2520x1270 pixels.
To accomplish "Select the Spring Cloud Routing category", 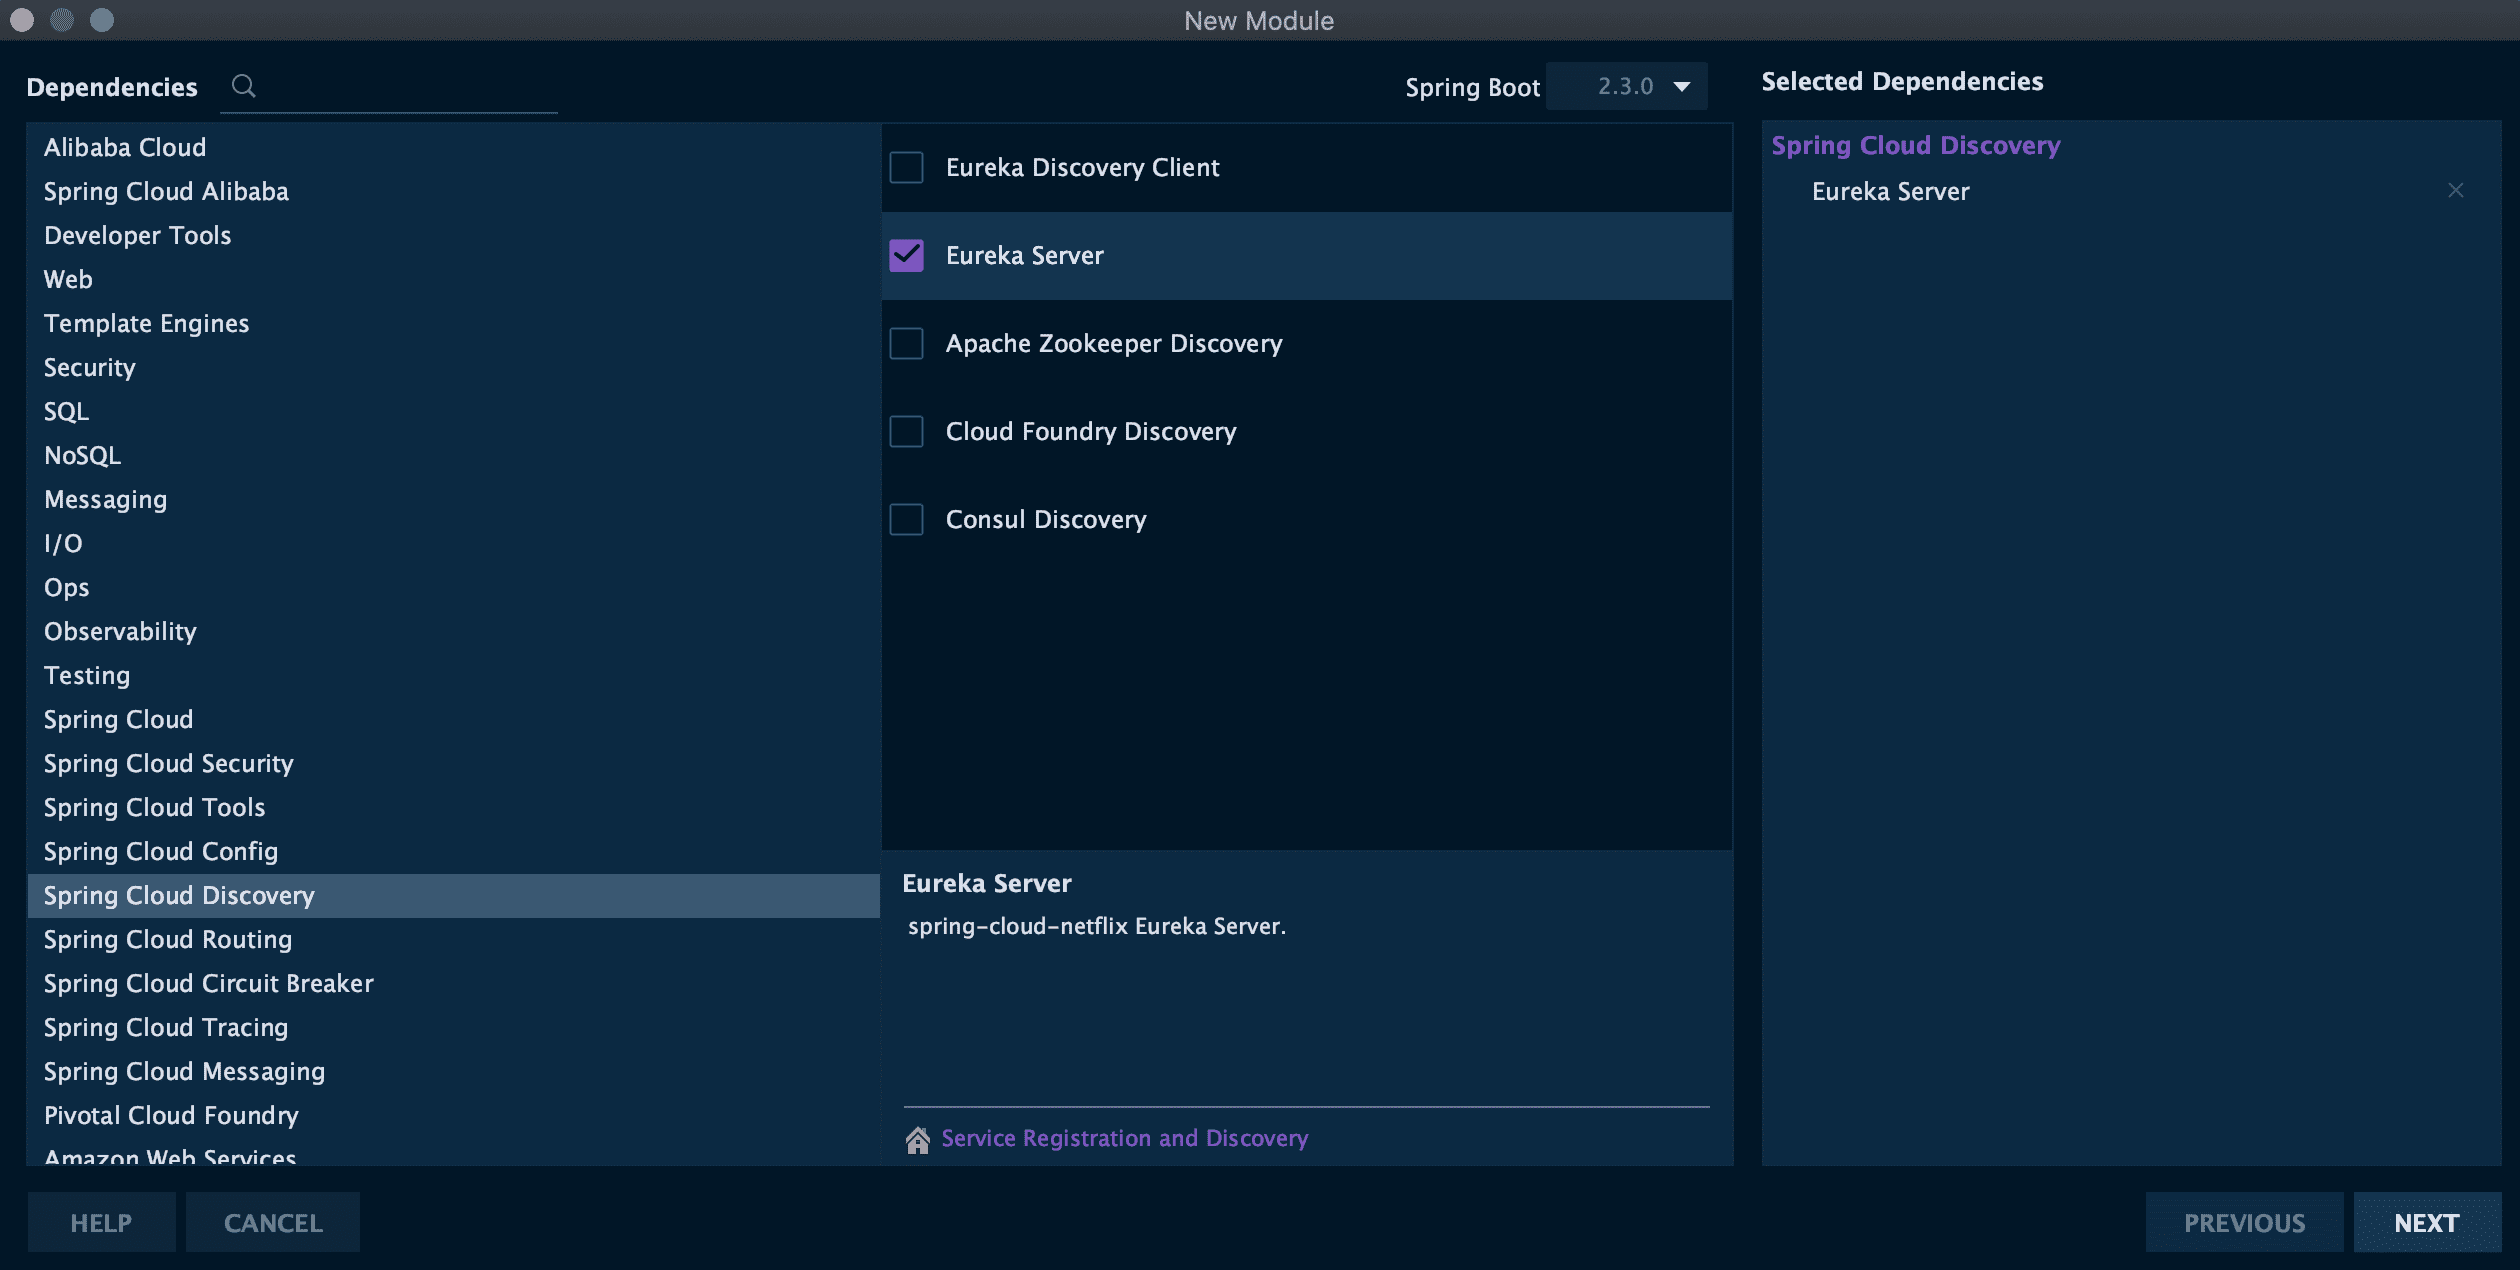I will point(168,939).
